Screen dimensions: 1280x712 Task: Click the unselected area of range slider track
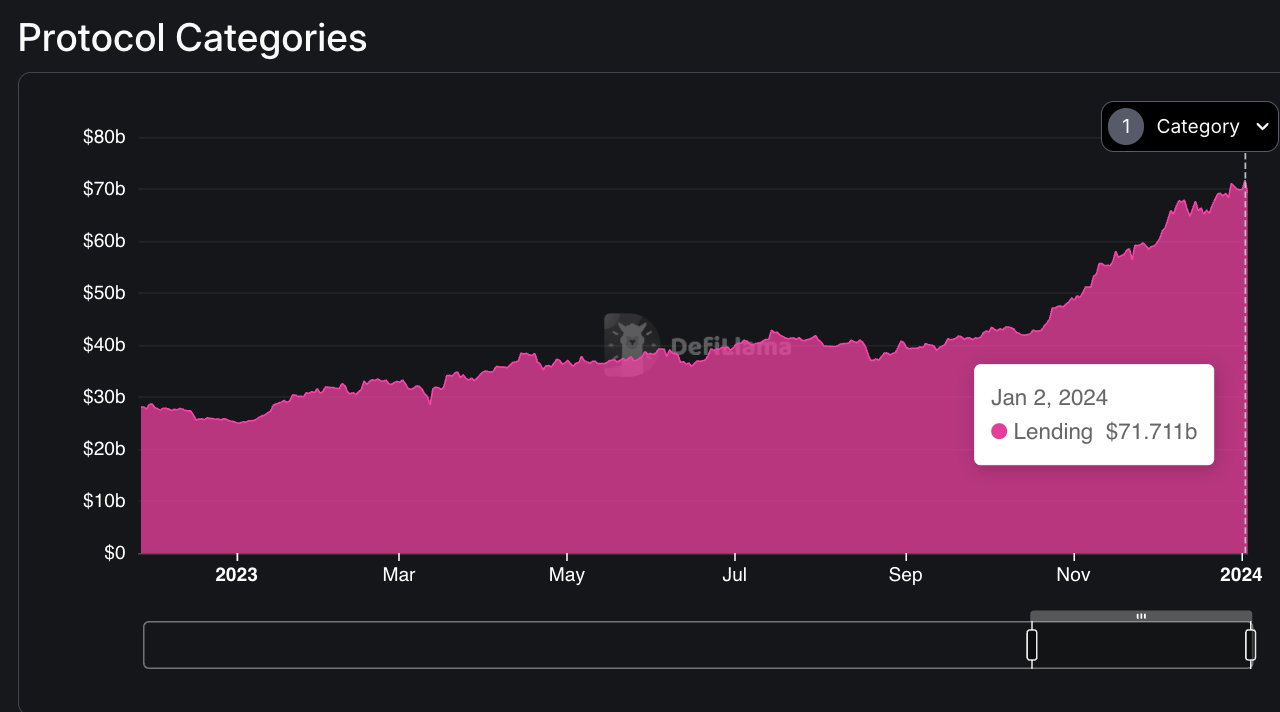pyautogui.click(x=587, y=645)
